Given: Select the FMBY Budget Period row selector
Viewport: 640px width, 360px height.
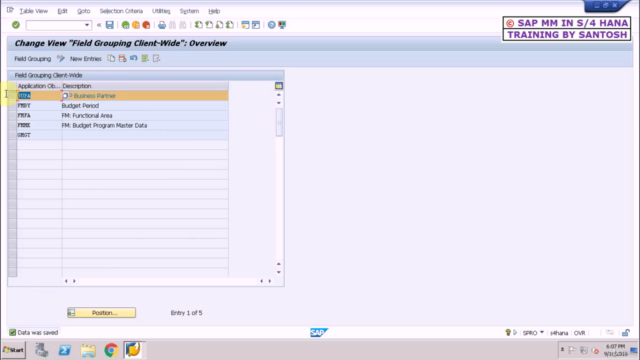Looking at the screenshot, I should [x=12, y=106].
